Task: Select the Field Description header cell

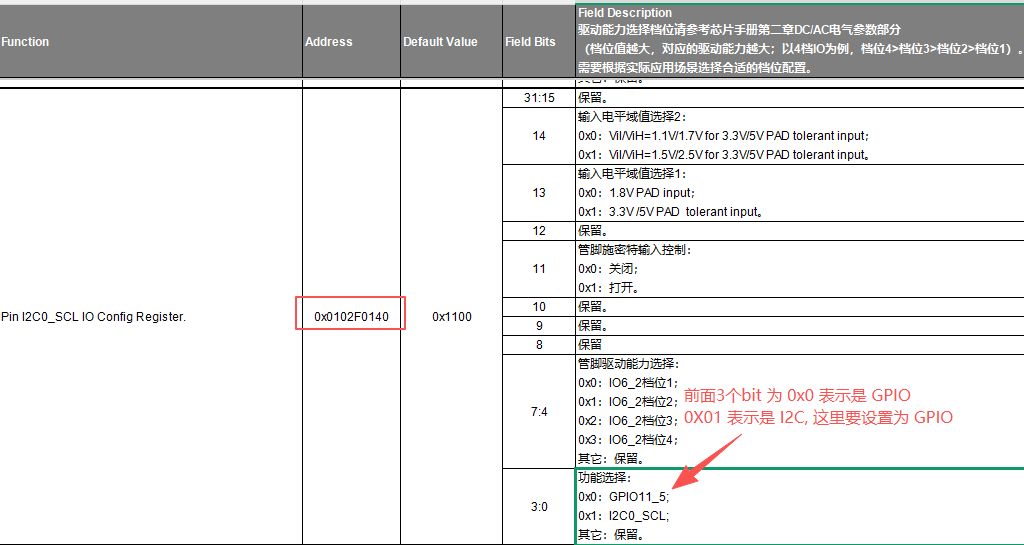Action: pos(800,40)
